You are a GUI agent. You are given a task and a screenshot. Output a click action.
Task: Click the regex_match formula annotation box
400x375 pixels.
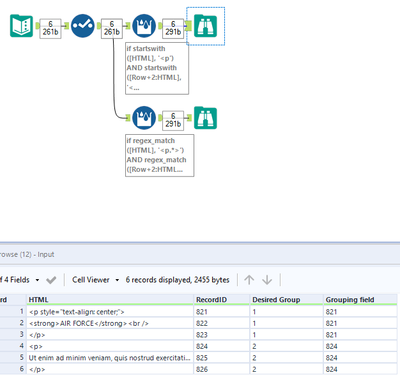coord(160,155)
